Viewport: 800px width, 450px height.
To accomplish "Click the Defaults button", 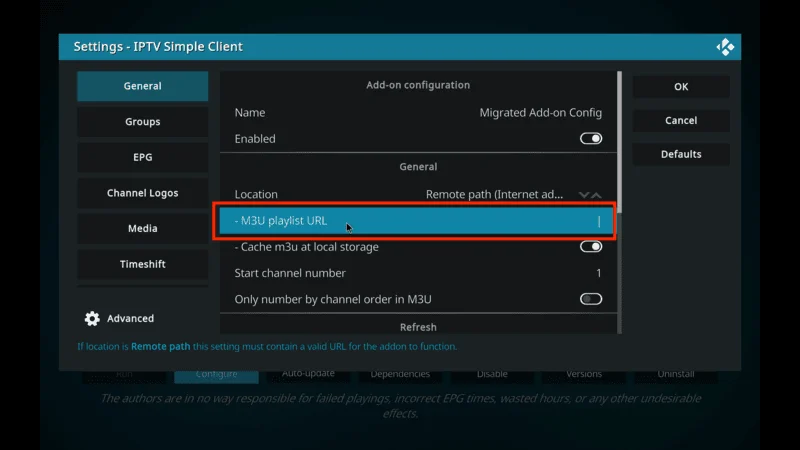I will pyautogui.click(x=681, y=154).
